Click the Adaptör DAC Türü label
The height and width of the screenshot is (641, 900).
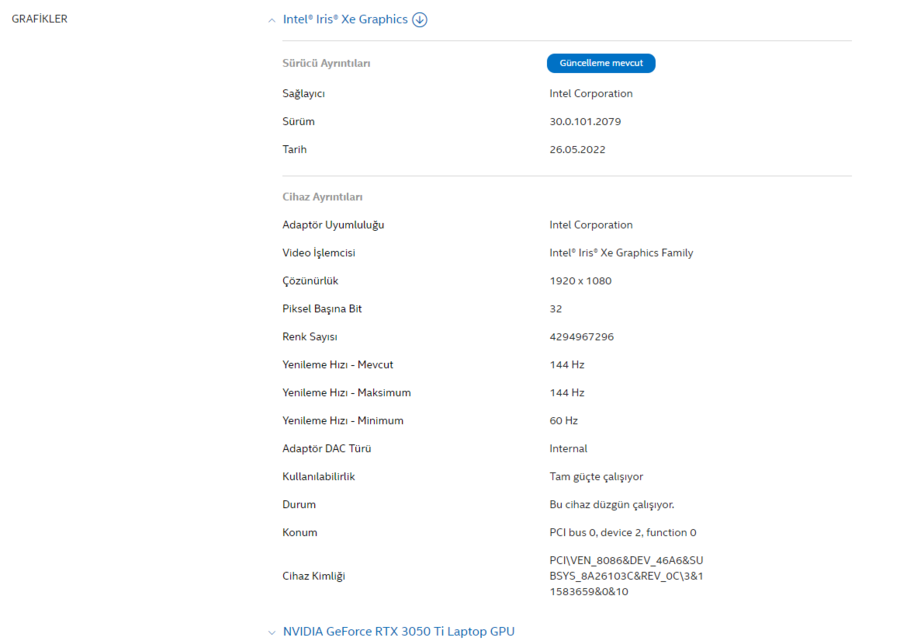(x=327, y=449)
